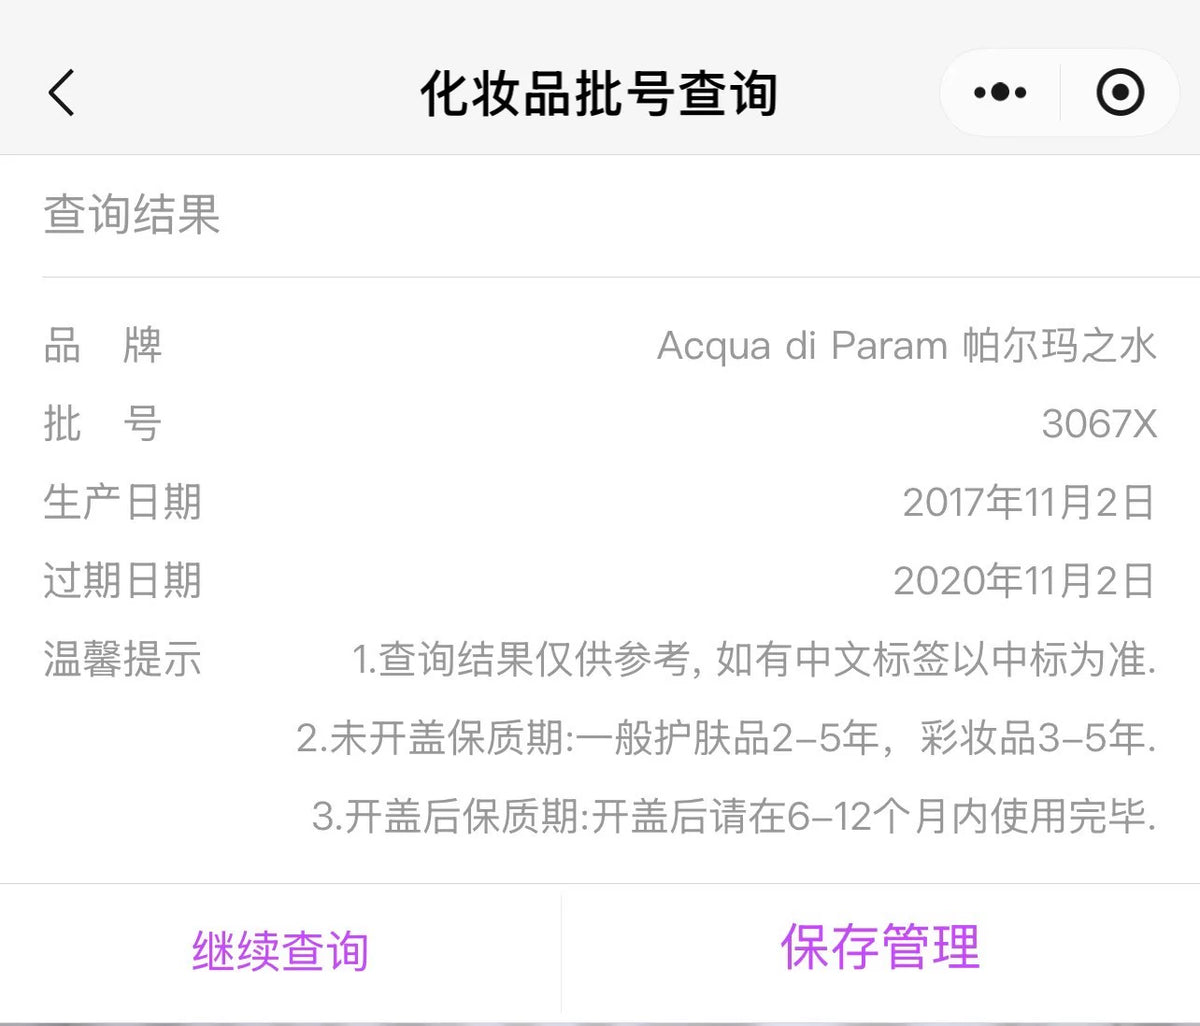Image resolution: width=1200 pixels, height=1026 pixels.
Task: Select tip 3 about 开盖后保质期
Action: [x=735, y=816]
